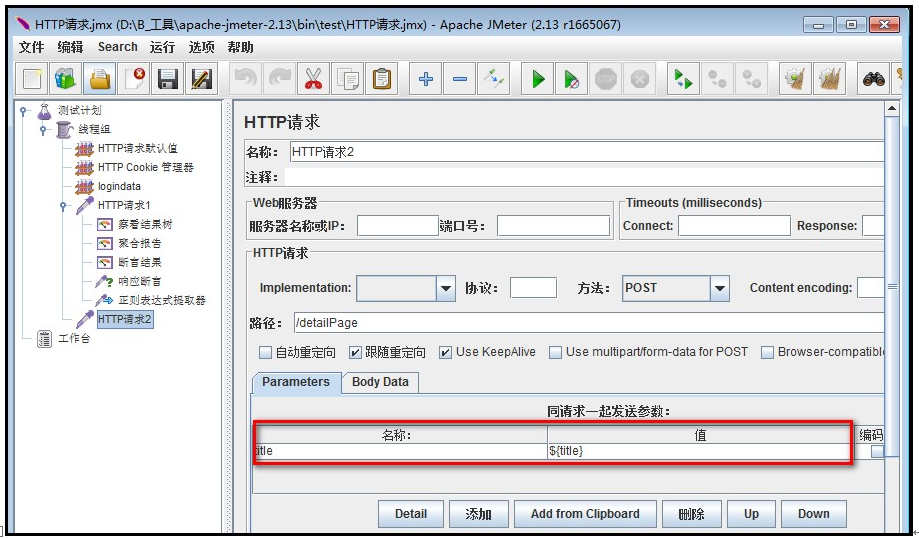Open Search with binoculars icon
This screenshot has width=919, height=538.
(x=873, y=79)
